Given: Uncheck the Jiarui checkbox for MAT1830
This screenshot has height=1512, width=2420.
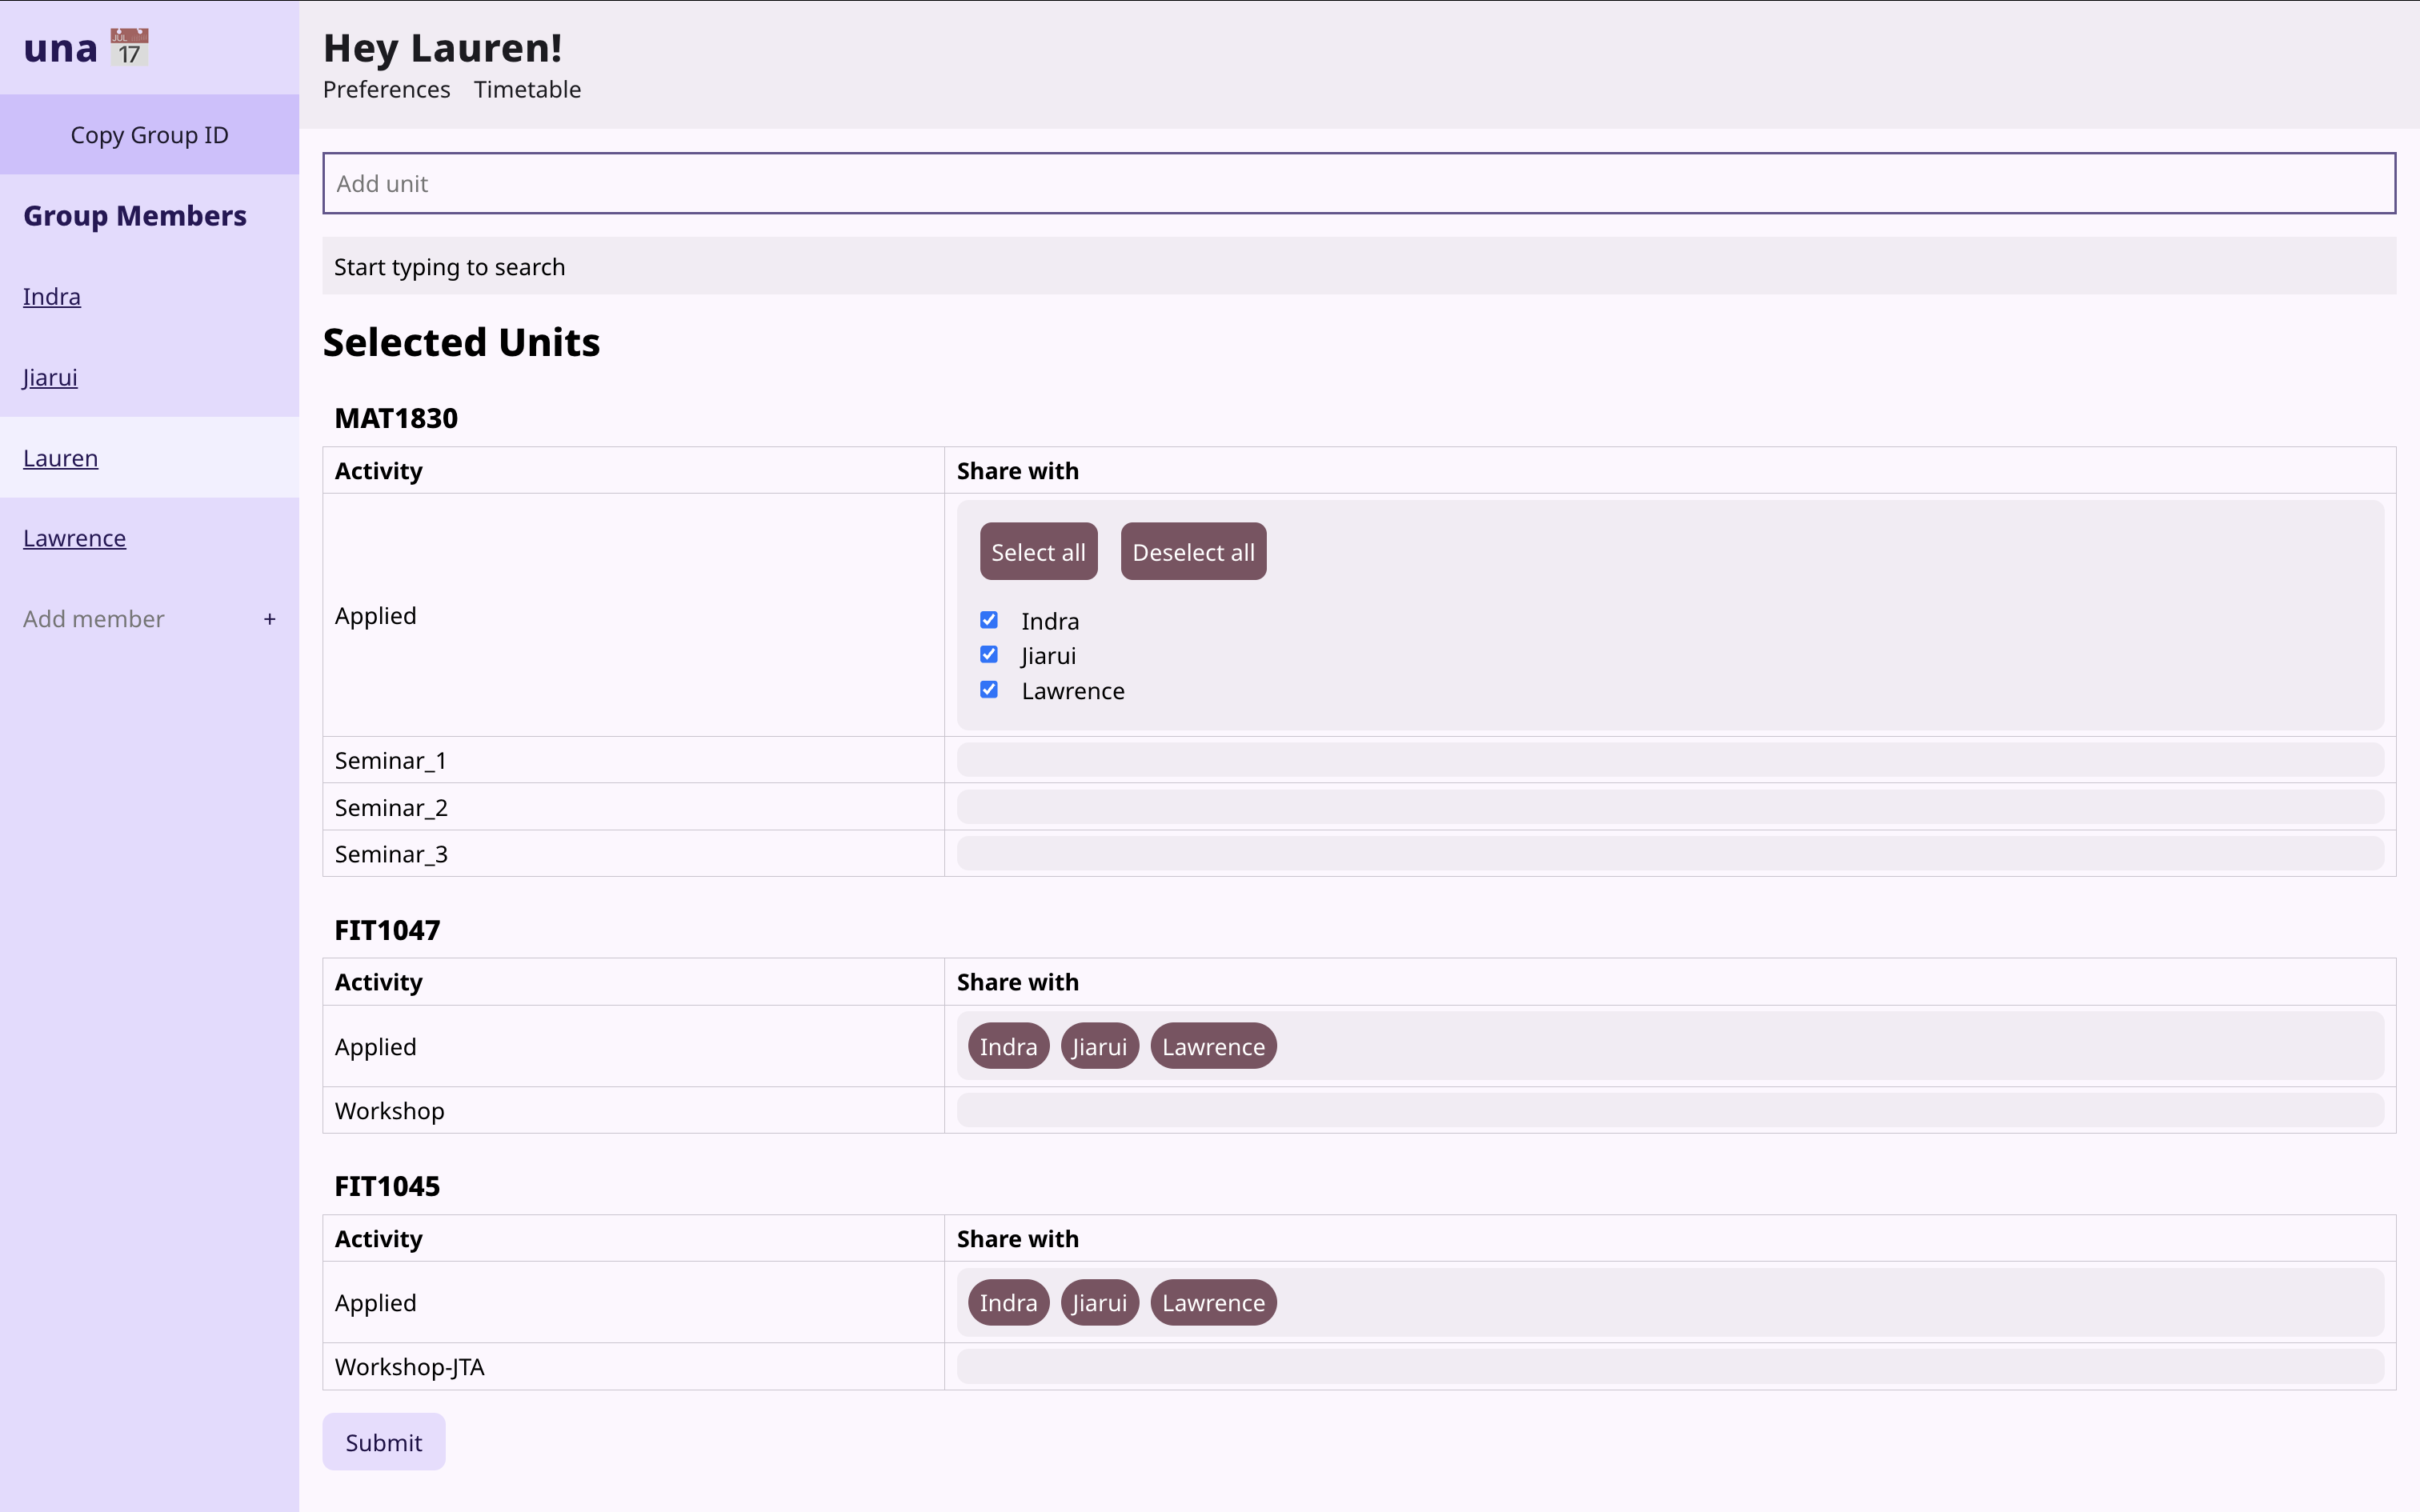Looking at the screenshot, I should pyautogui.click(x=989, y=655).
